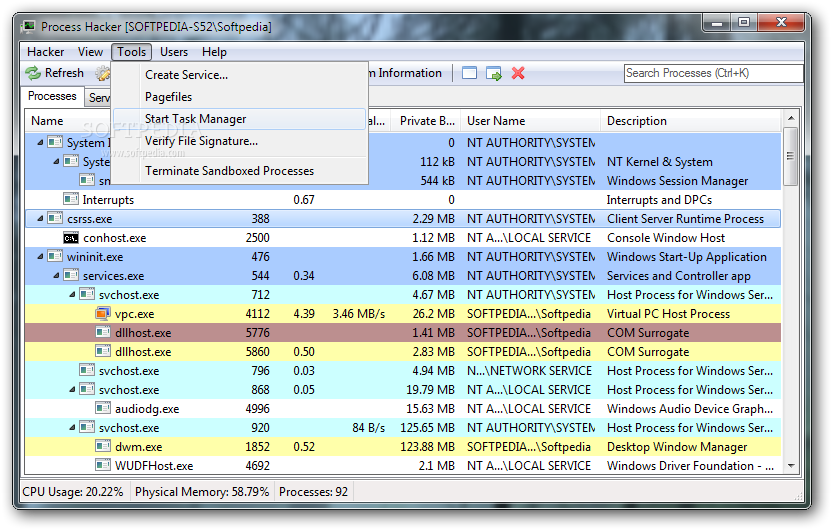Click the audiodg.exe process icon
The width and height of the screenshot is (832, 530).
coord(103,409)
